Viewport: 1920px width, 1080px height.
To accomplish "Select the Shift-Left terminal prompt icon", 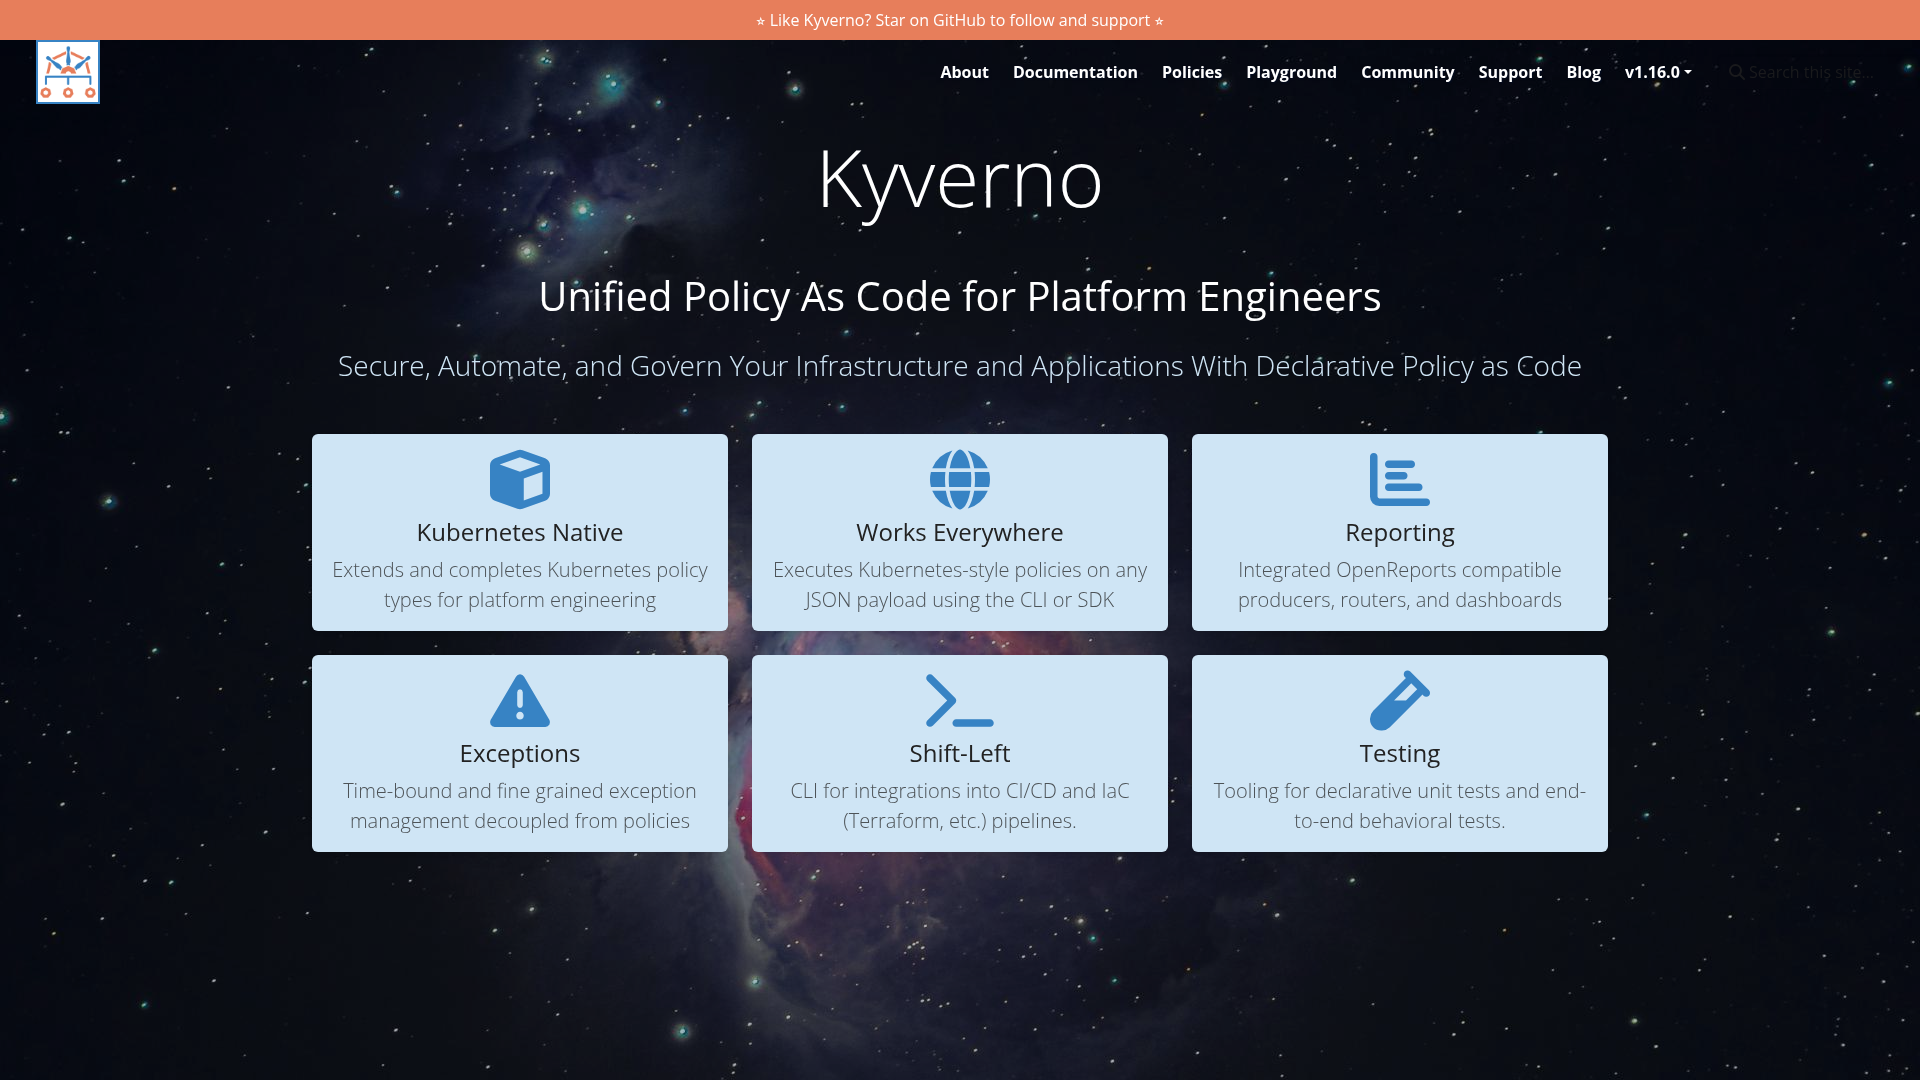I will point(959,700).
